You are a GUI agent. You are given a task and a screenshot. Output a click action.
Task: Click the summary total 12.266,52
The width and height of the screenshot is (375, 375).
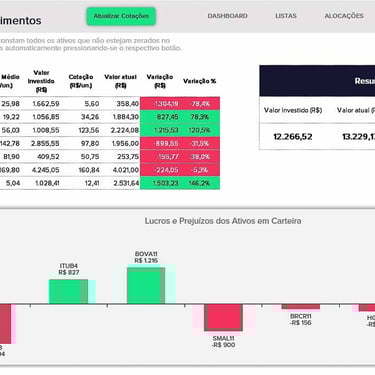(293, 137)
